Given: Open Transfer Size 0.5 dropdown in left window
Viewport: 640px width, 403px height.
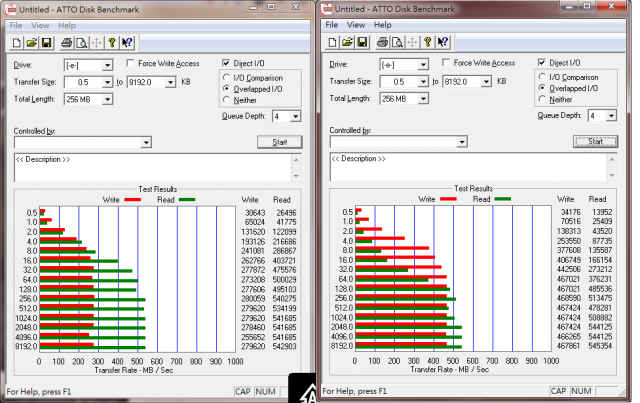Looking at the screenshot, I should coord(107,82).
